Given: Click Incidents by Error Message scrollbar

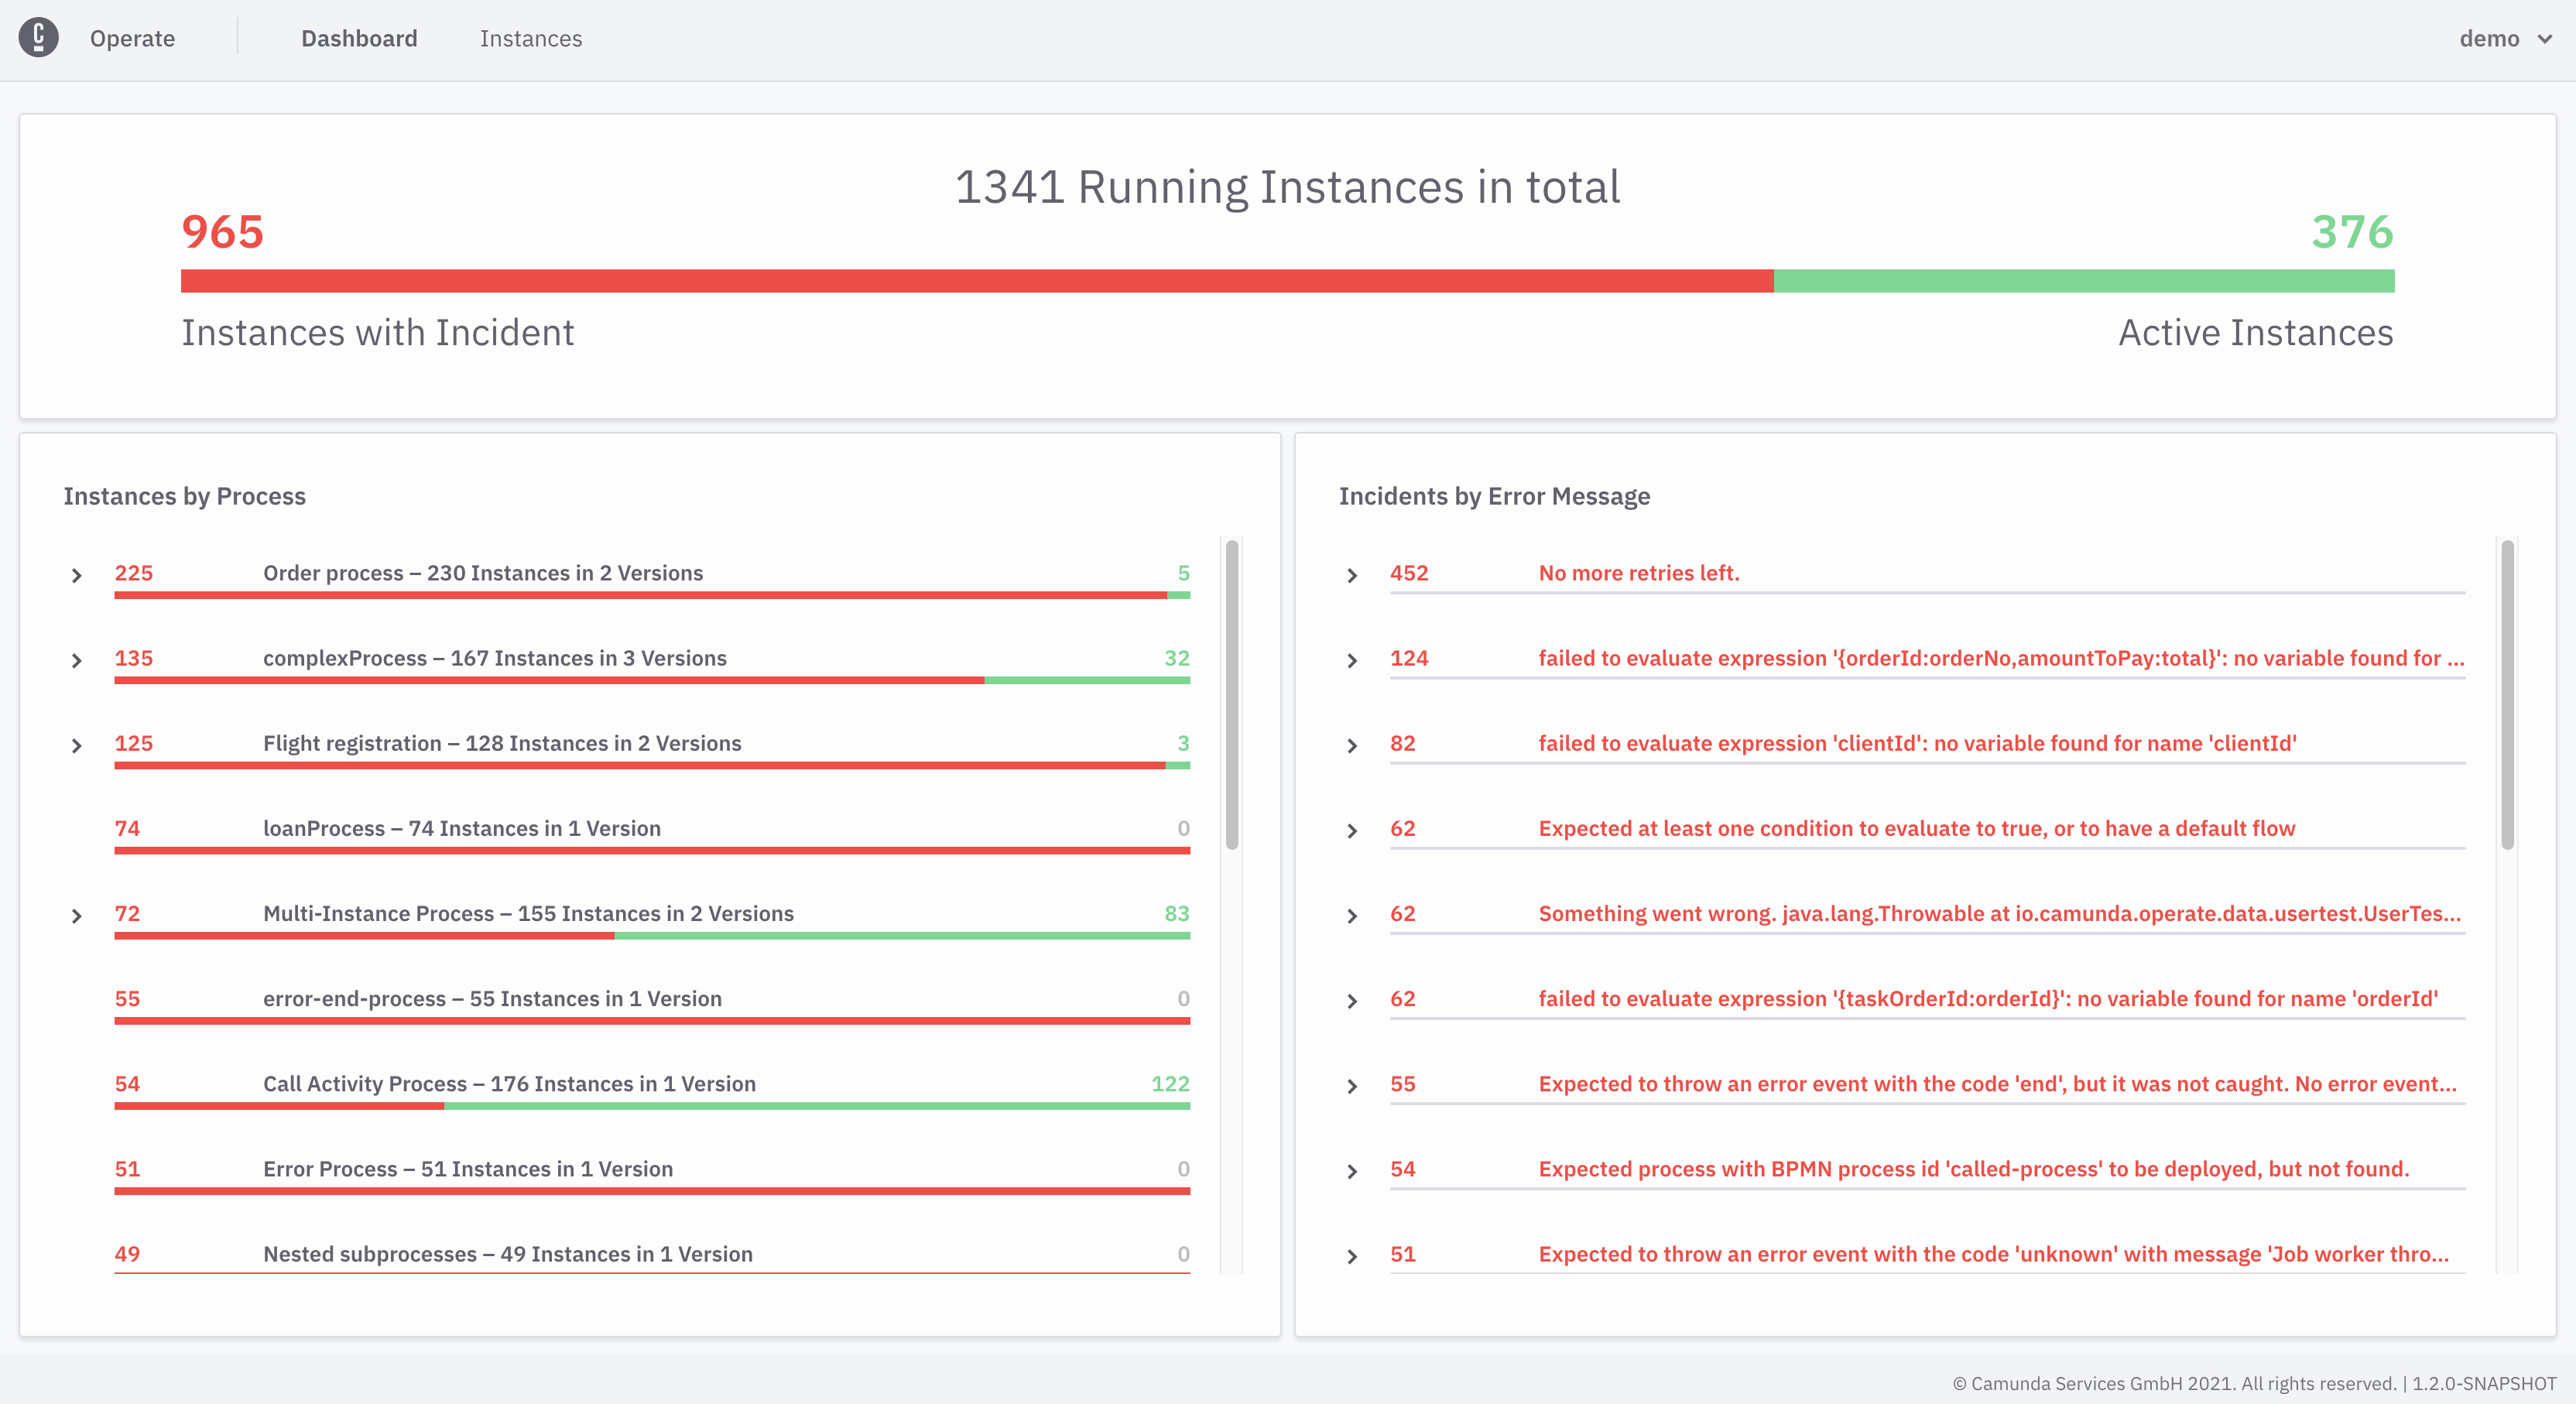Looking at the screenshot, I should click(2507, 695).
